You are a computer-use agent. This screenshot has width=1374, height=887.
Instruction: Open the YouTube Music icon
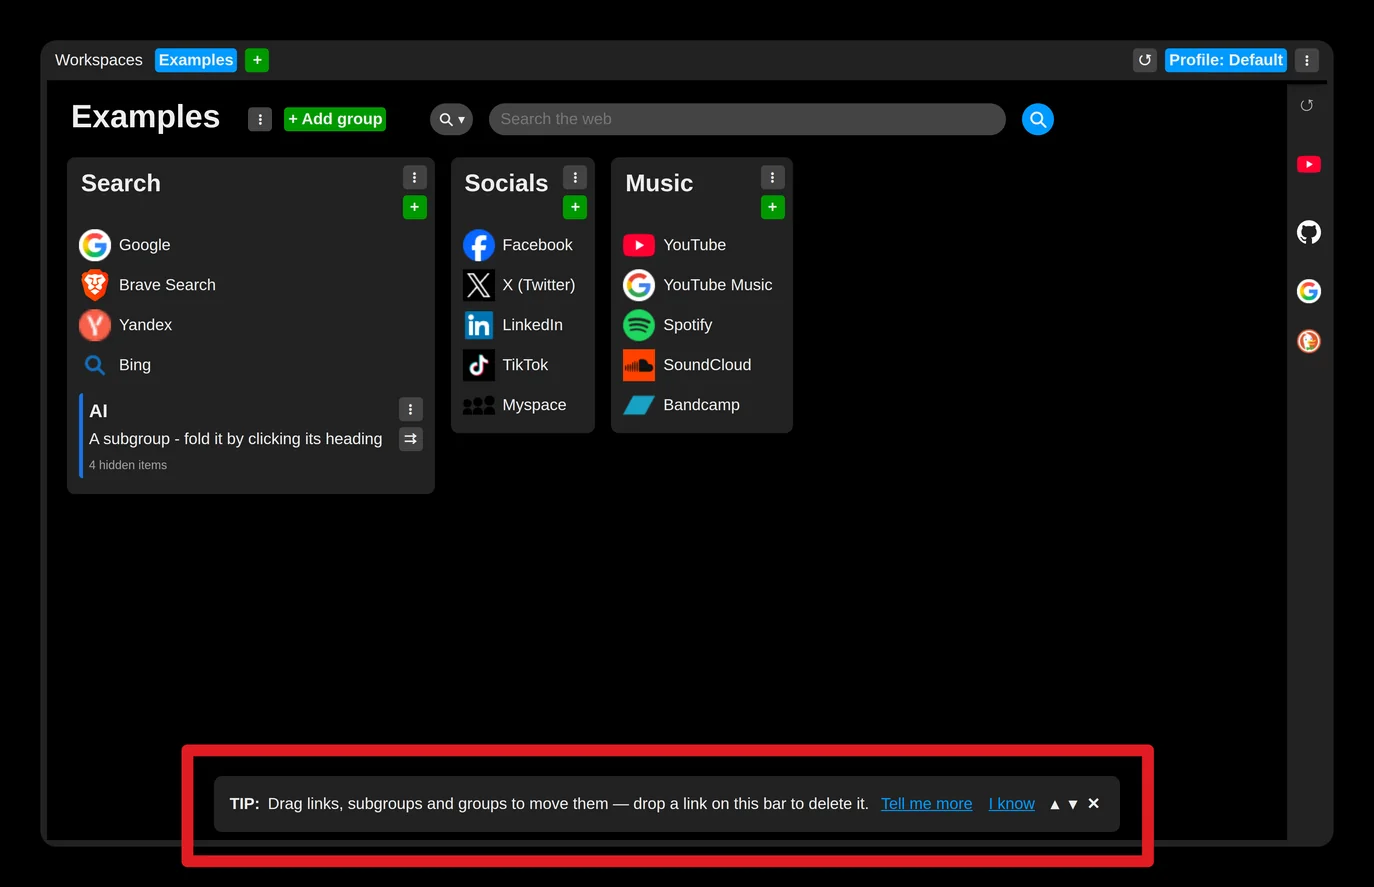[x=639, y=285]
